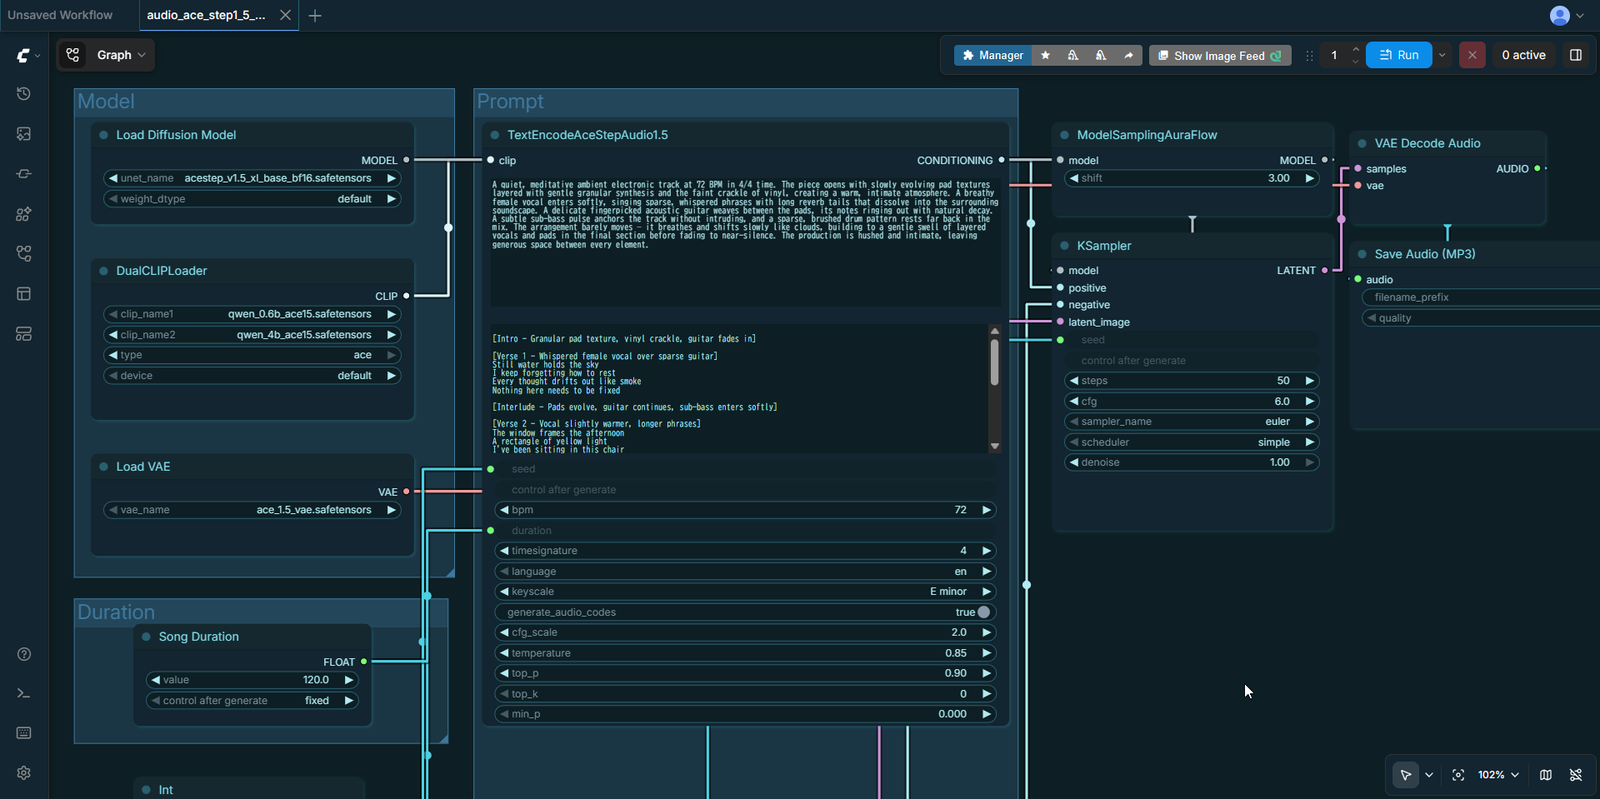
Task: Toggle the hide links icon
Action: 1576,775
